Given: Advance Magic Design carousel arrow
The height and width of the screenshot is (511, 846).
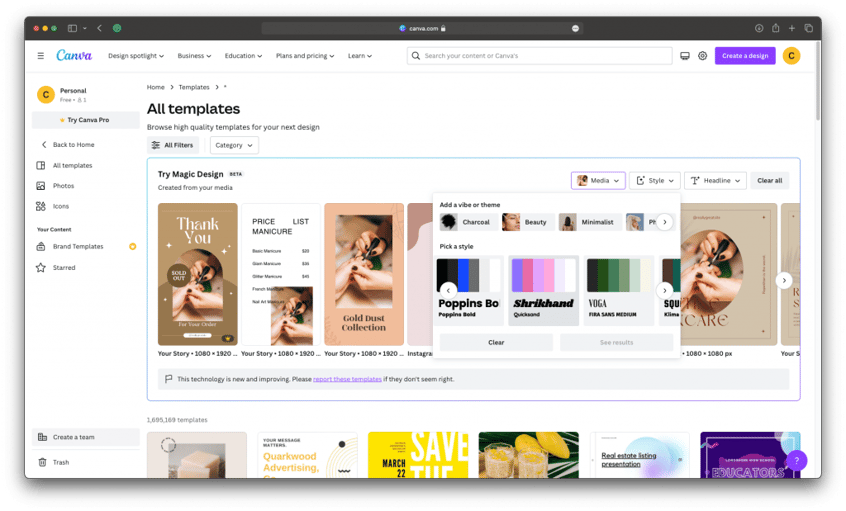Looking at the screenshot, I should click(784, 280).
